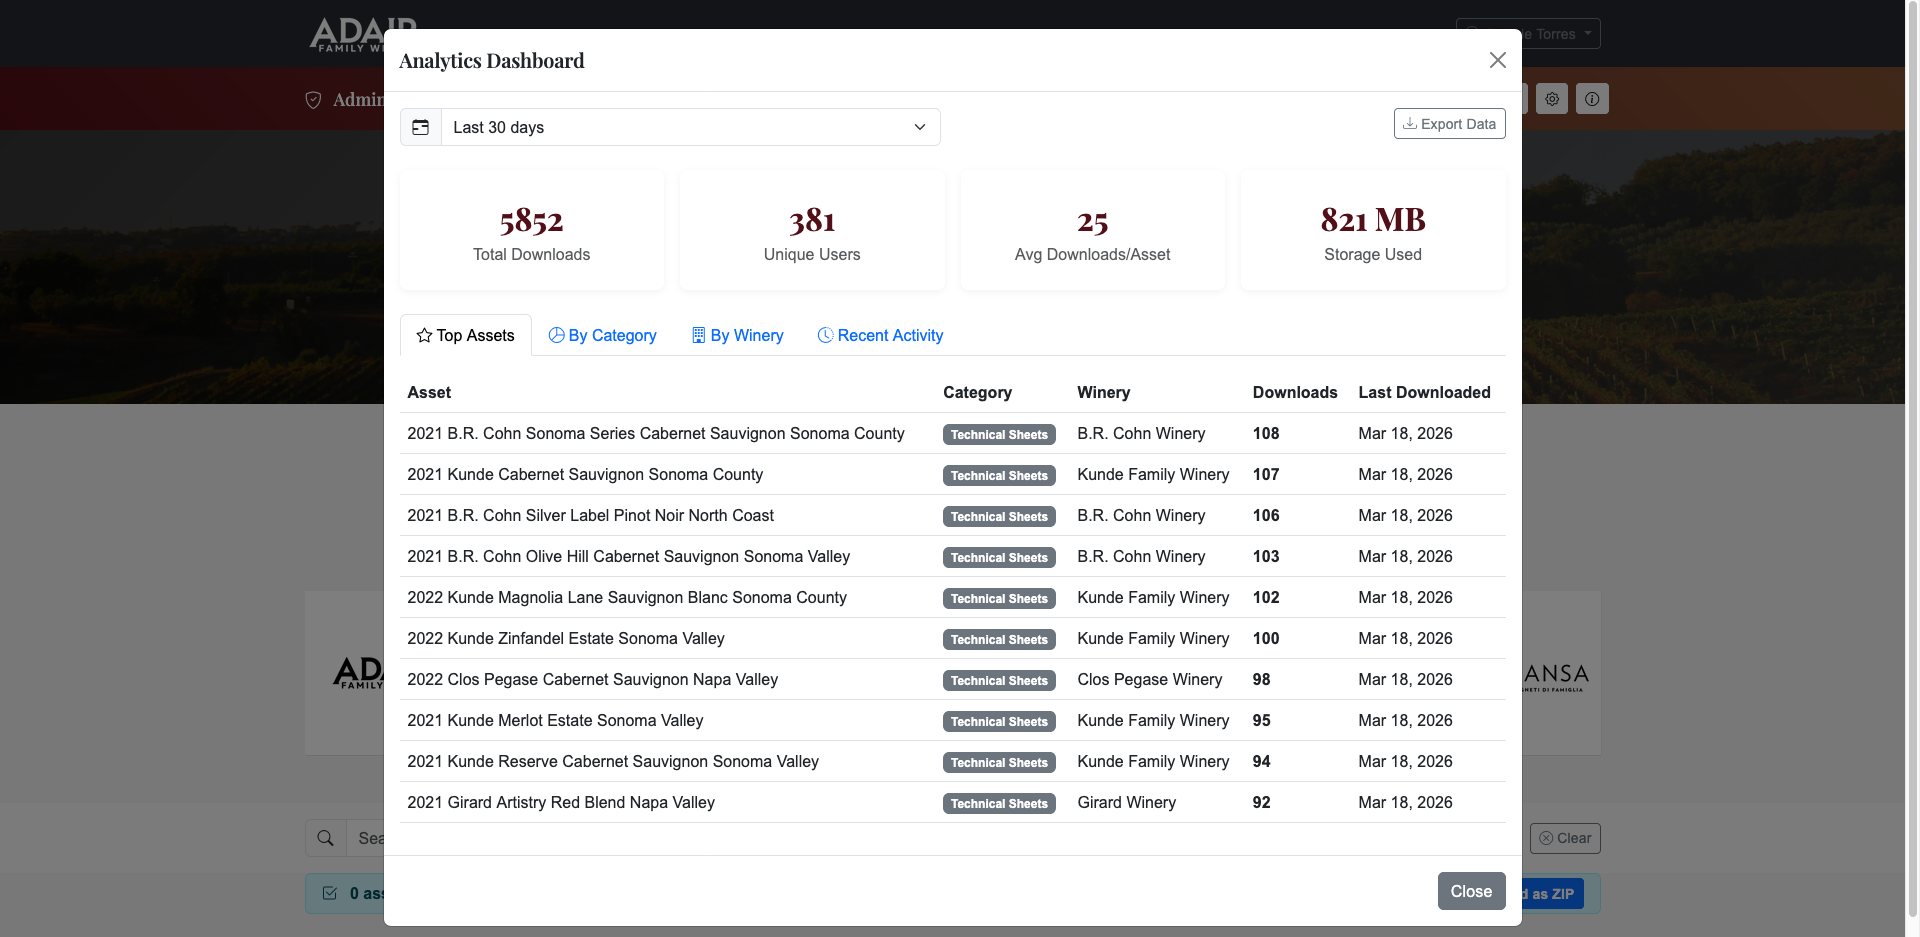The image size is (1920, 937).
Task: Click the info circle icon in the toolbar
Action: click(1592, 99)
